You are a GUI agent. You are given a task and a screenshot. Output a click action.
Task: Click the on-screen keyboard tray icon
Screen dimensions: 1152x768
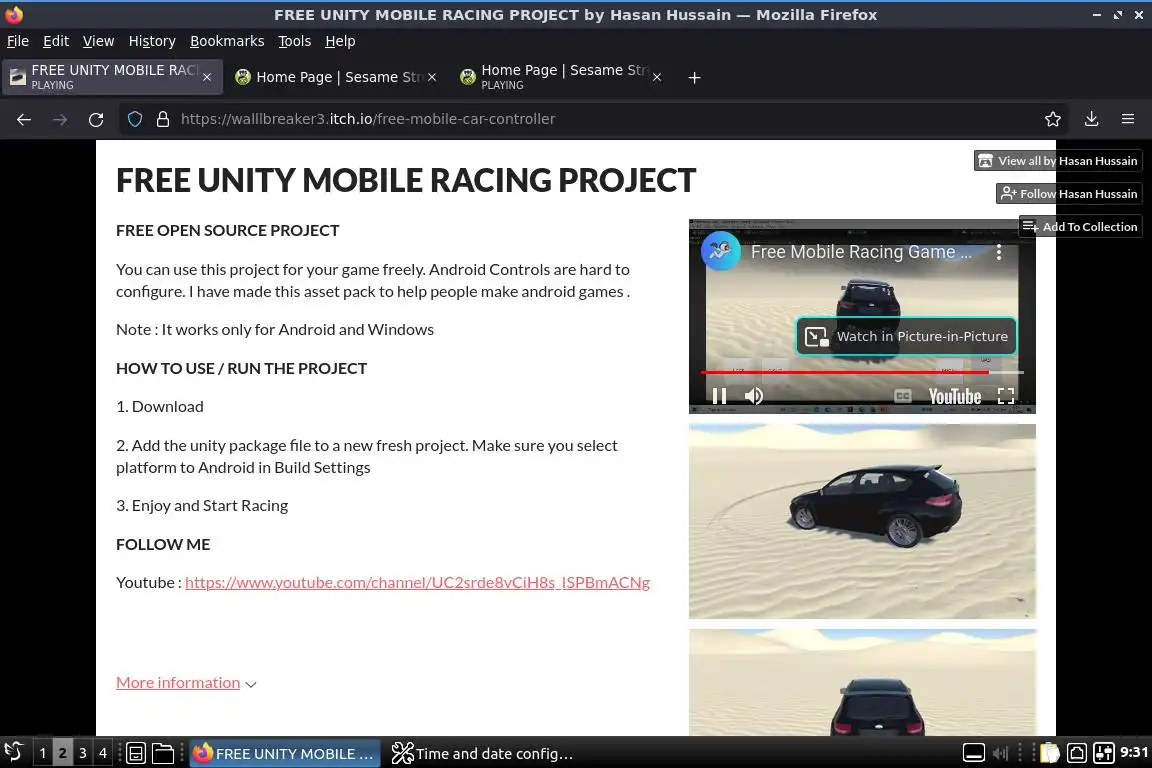coord(974,753)
